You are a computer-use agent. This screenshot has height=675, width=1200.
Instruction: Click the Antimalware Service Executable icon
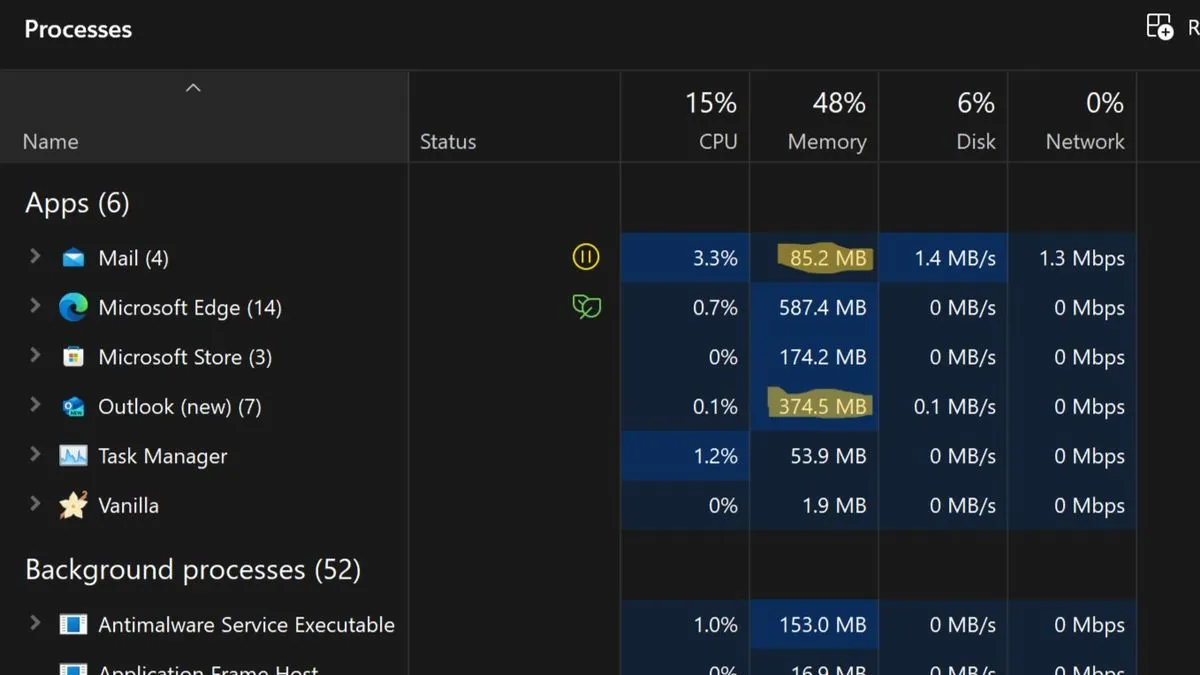(x=72, y=624)
